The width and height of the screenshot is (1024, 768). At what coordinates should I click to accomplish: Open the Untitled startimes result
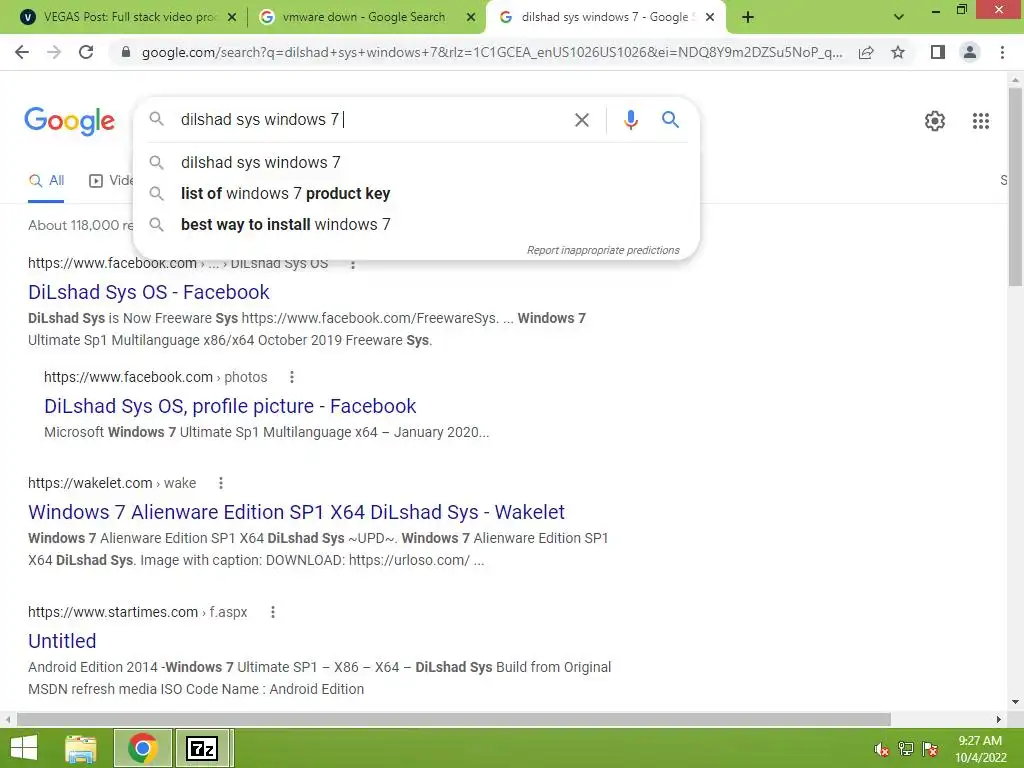click(x=62, y=641)
